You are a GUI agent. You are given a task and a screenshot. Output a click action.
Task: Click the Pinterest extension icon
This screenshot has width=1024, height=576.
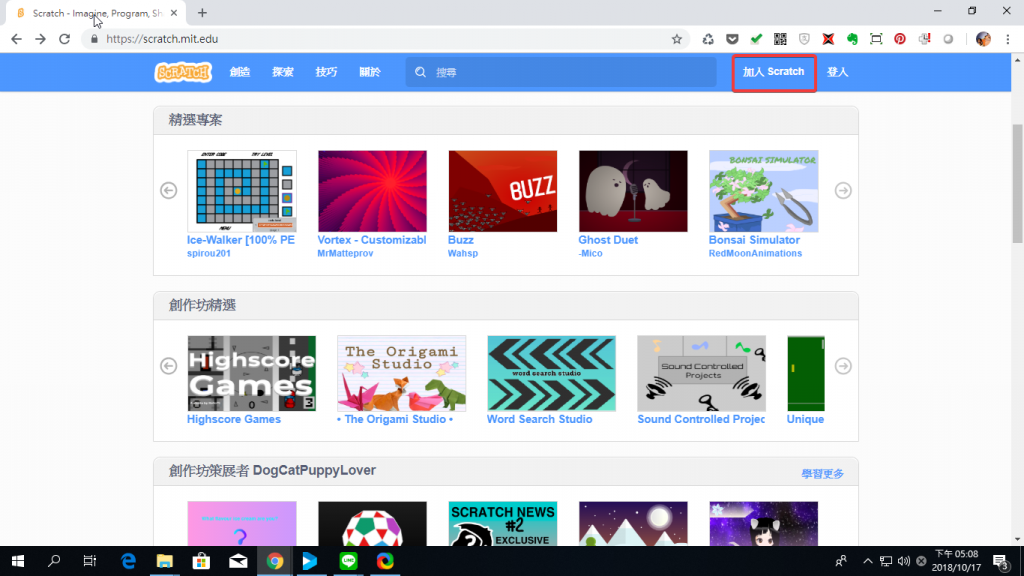click(900, 39)
